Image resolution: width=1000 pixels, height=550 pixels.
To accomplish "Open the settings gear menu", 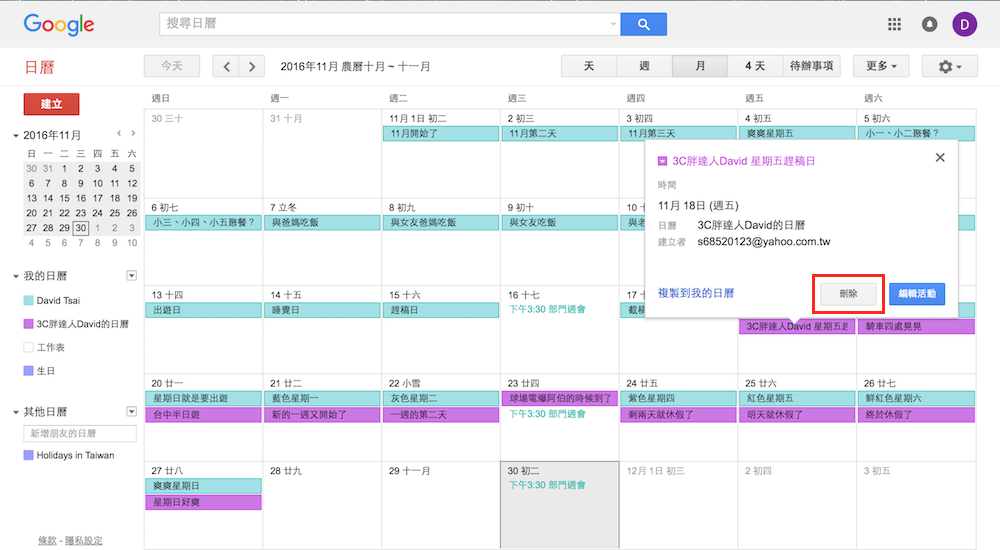I will [950, 66].
